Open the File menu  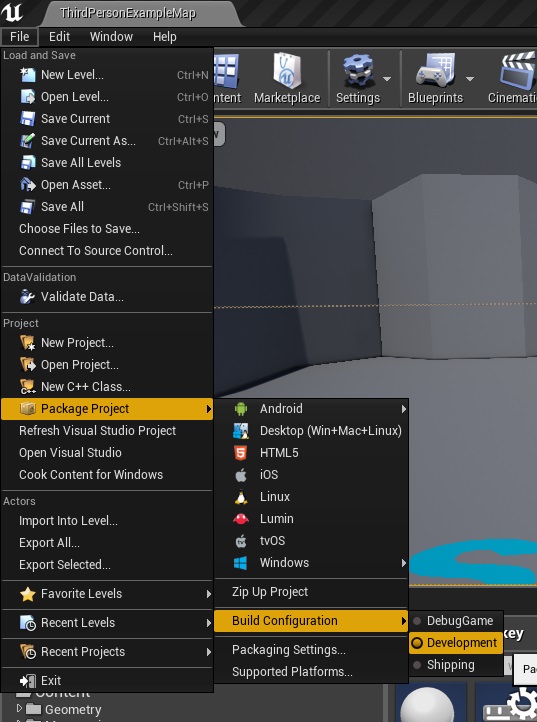[19, 36]
